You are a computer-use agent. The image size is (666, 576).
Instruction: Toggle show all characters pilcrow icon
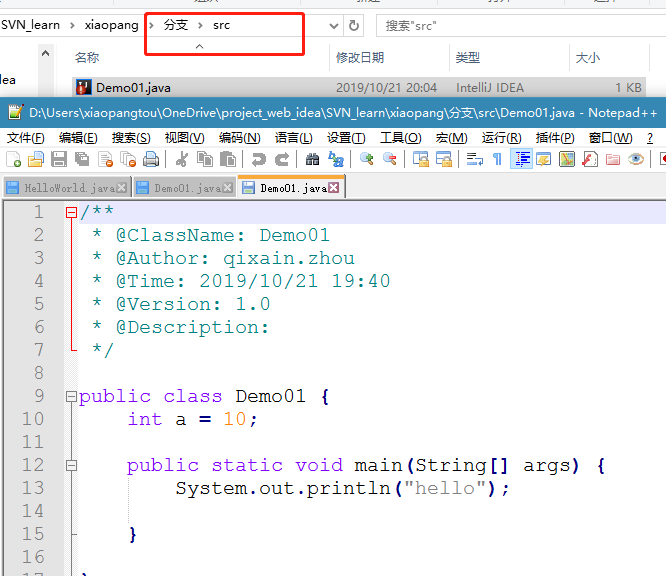click(x=497, y=160)
